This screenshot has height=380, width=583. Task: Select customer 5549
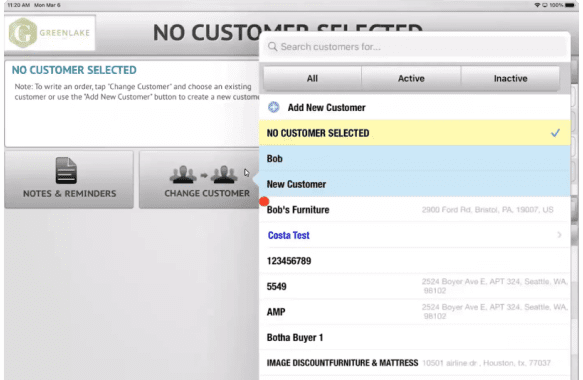(415, 287)
